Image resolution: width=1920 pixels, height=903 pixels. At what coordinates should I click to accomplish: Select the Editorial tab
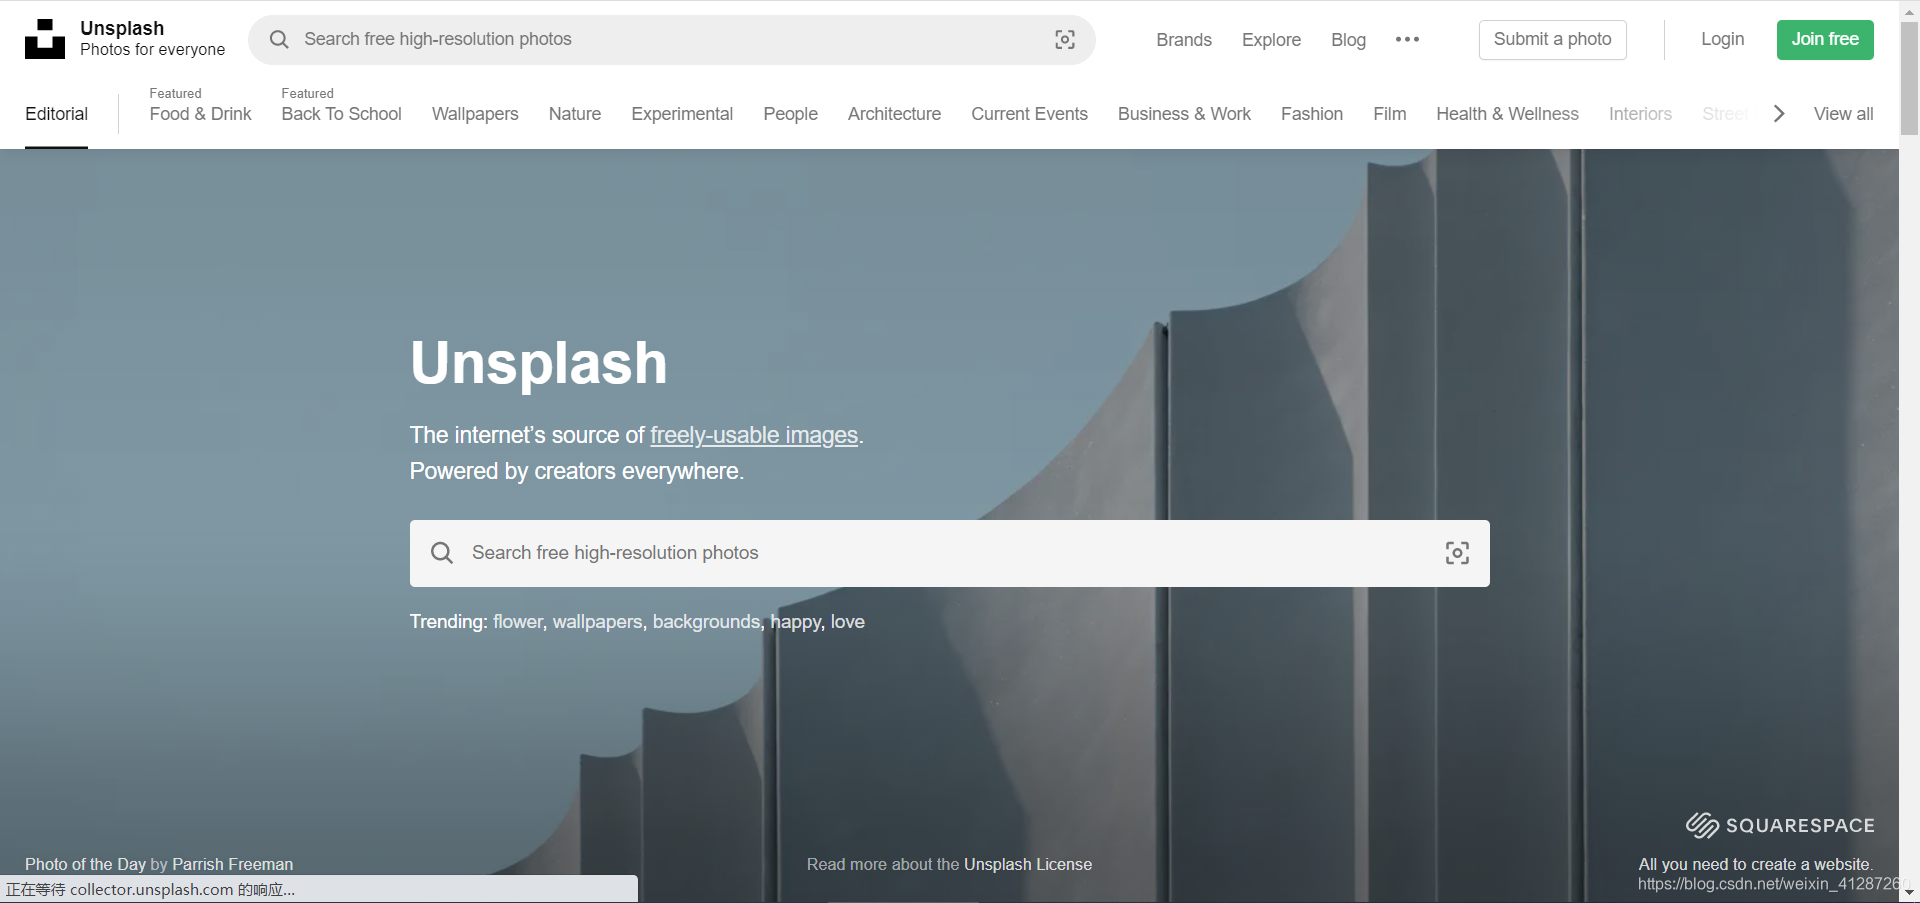click(x=57, y=114)
